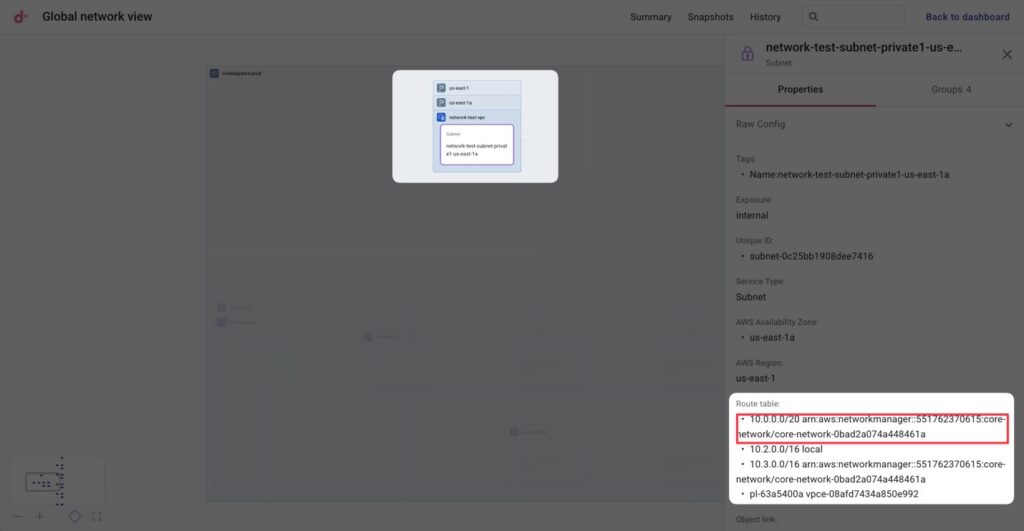
Task: Expand the Raw Config section
Action: 1008,125
